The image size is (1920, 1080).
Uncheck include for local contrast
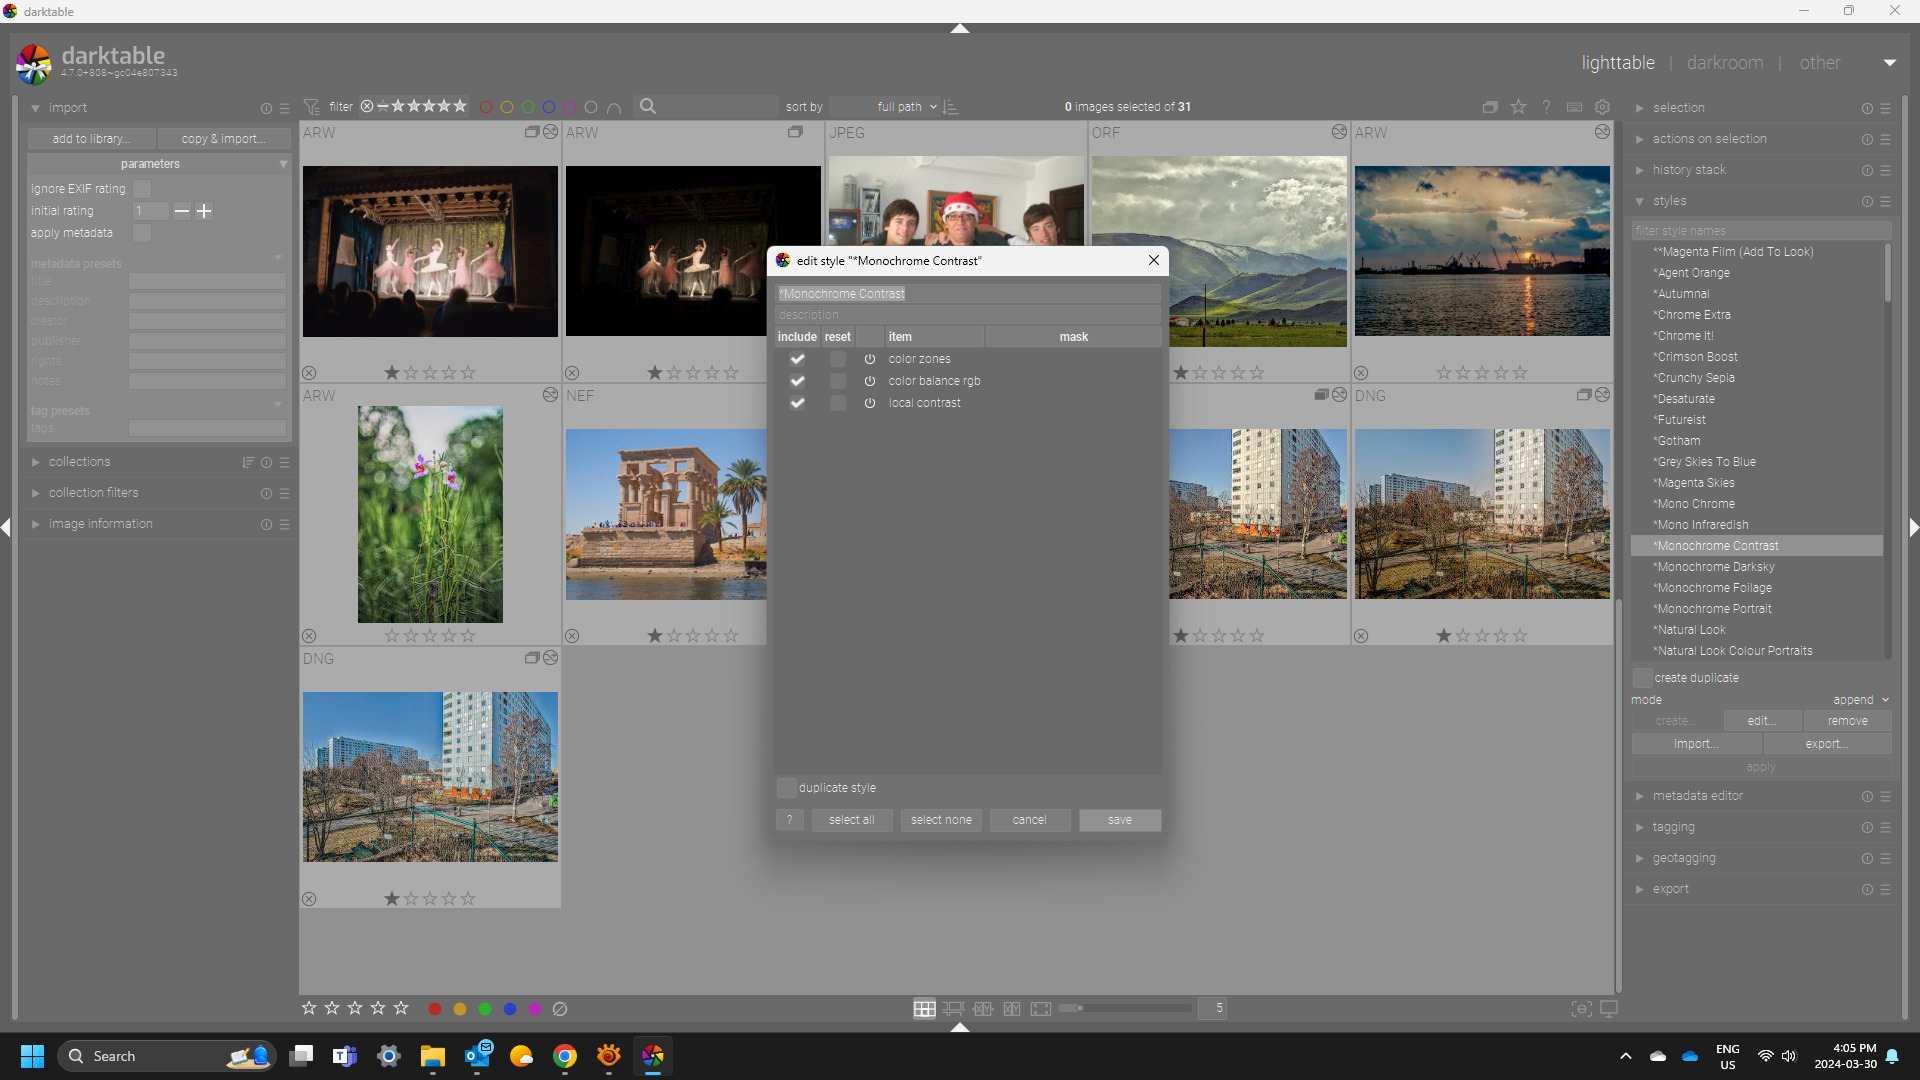pos(797,403)
